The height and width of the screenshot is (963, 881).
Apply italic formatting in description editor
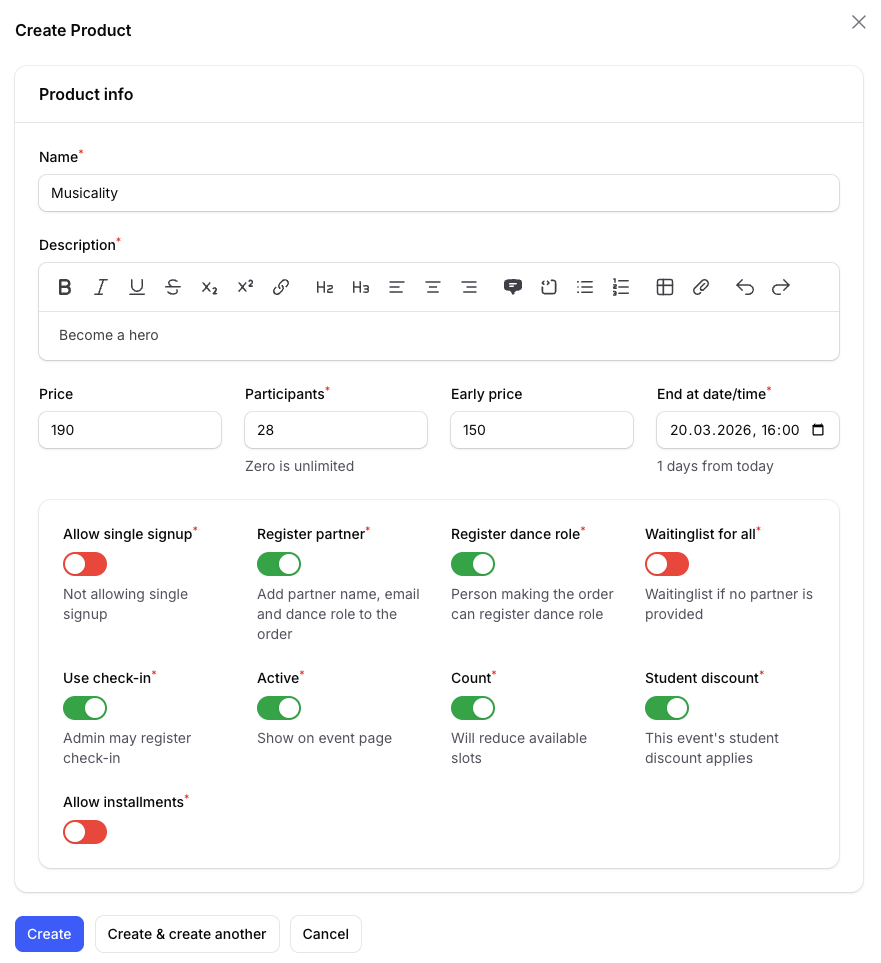click(x=101, y=287)
